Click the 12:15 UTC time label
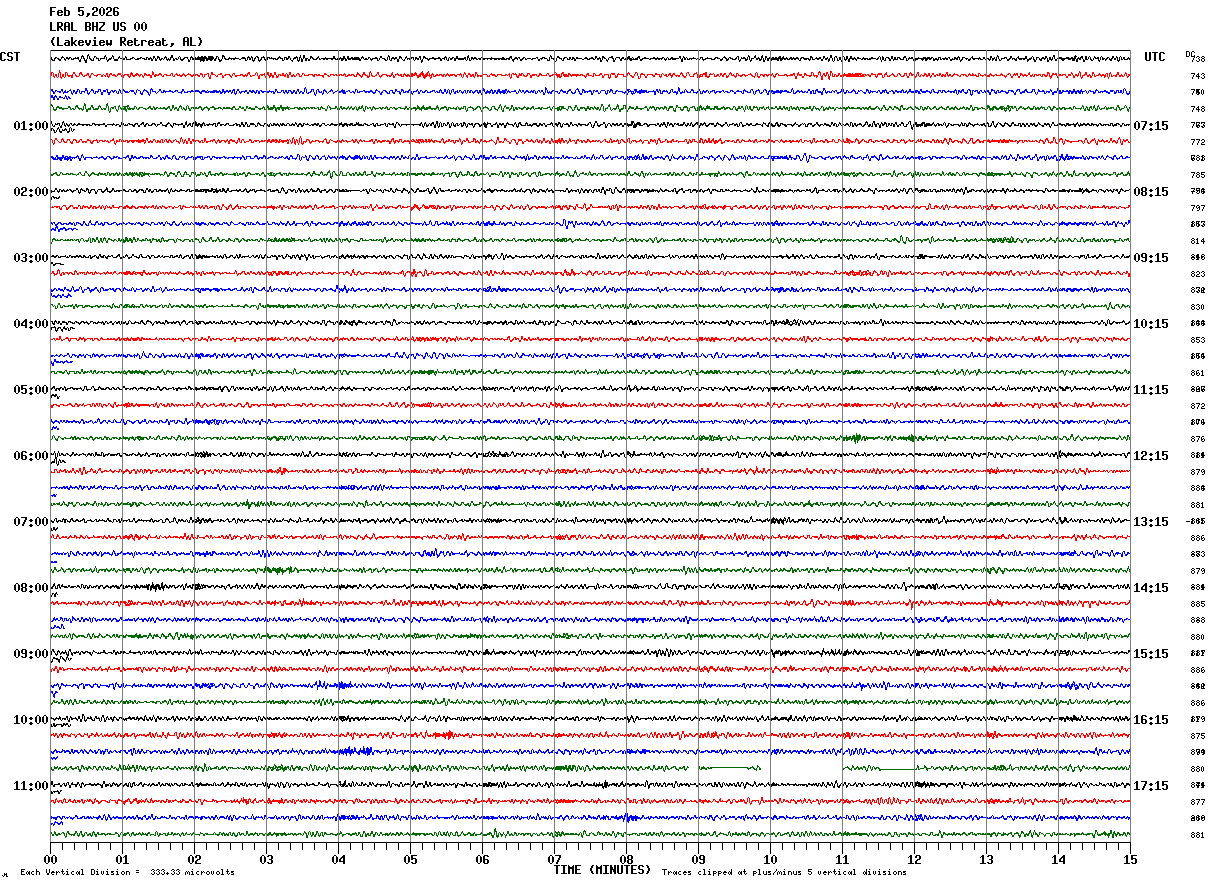 (x=1150, y=456)
